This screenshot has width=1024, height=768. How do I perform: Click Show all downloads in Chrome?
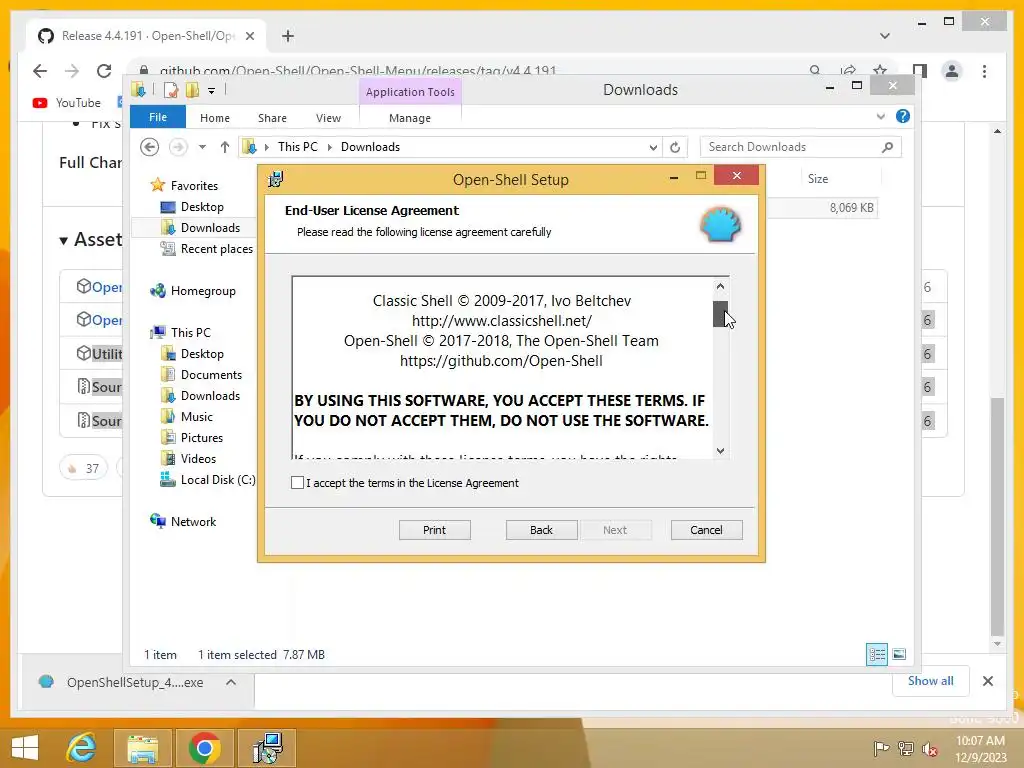coord(931,680)
